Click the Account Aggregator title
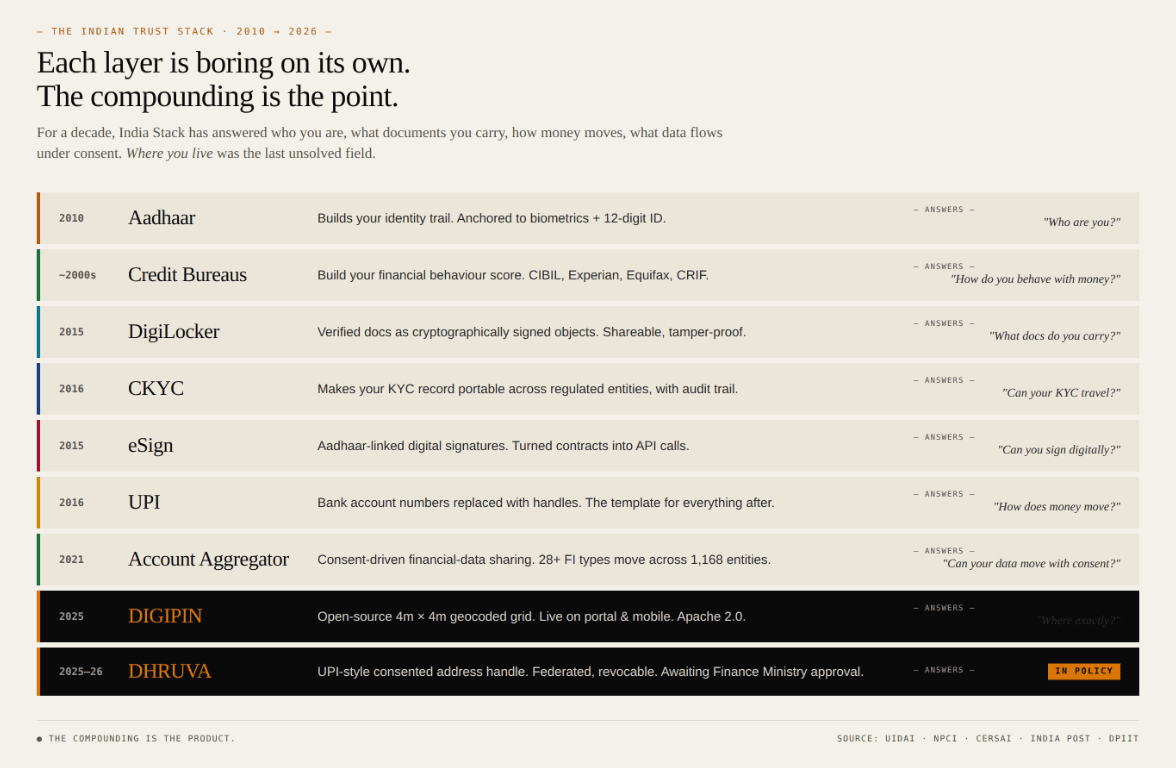This screenshot has height=768, width=1176. pyautogui.click(x=208, y=560)
